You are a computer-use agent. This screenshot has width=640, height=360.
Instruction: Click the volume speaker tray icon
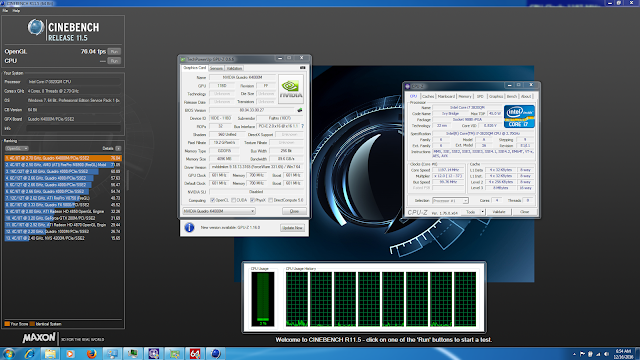[606, 354]
